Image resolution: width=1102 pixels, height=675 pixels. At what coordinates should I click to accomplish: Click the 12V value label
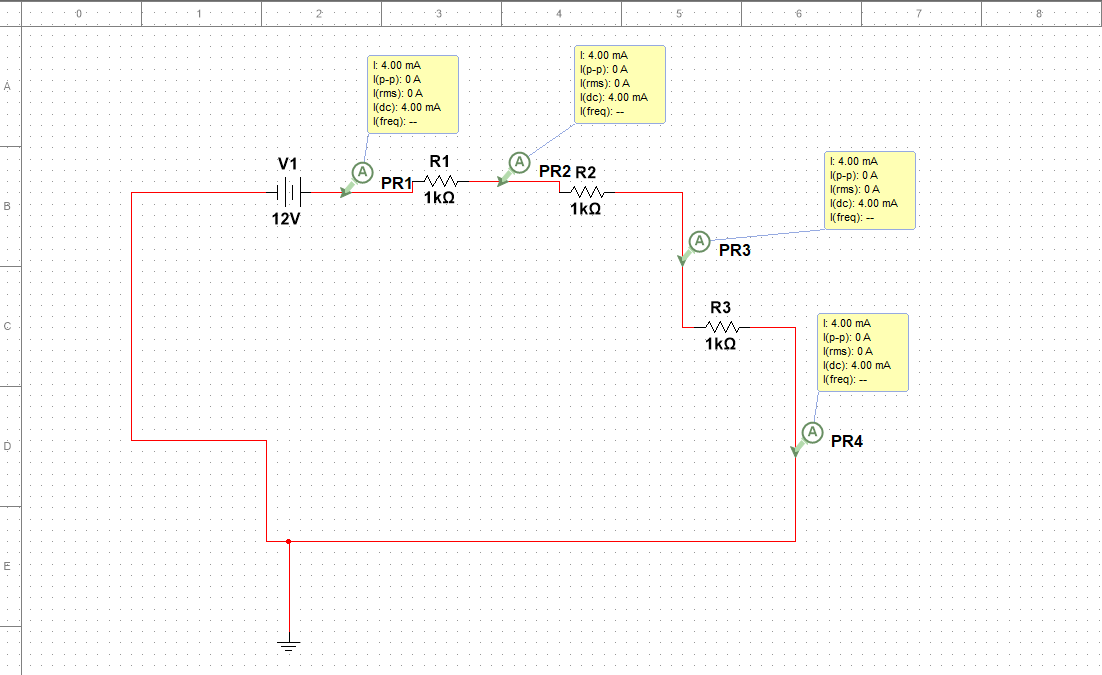[286, 219]
